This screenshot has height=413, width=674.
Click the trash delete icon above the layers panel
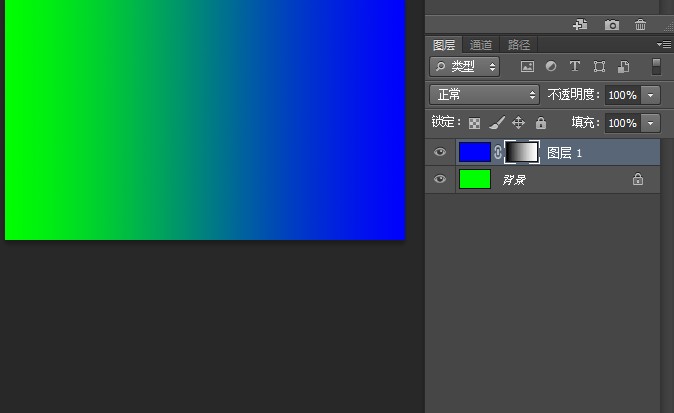(x=641, y=25)
